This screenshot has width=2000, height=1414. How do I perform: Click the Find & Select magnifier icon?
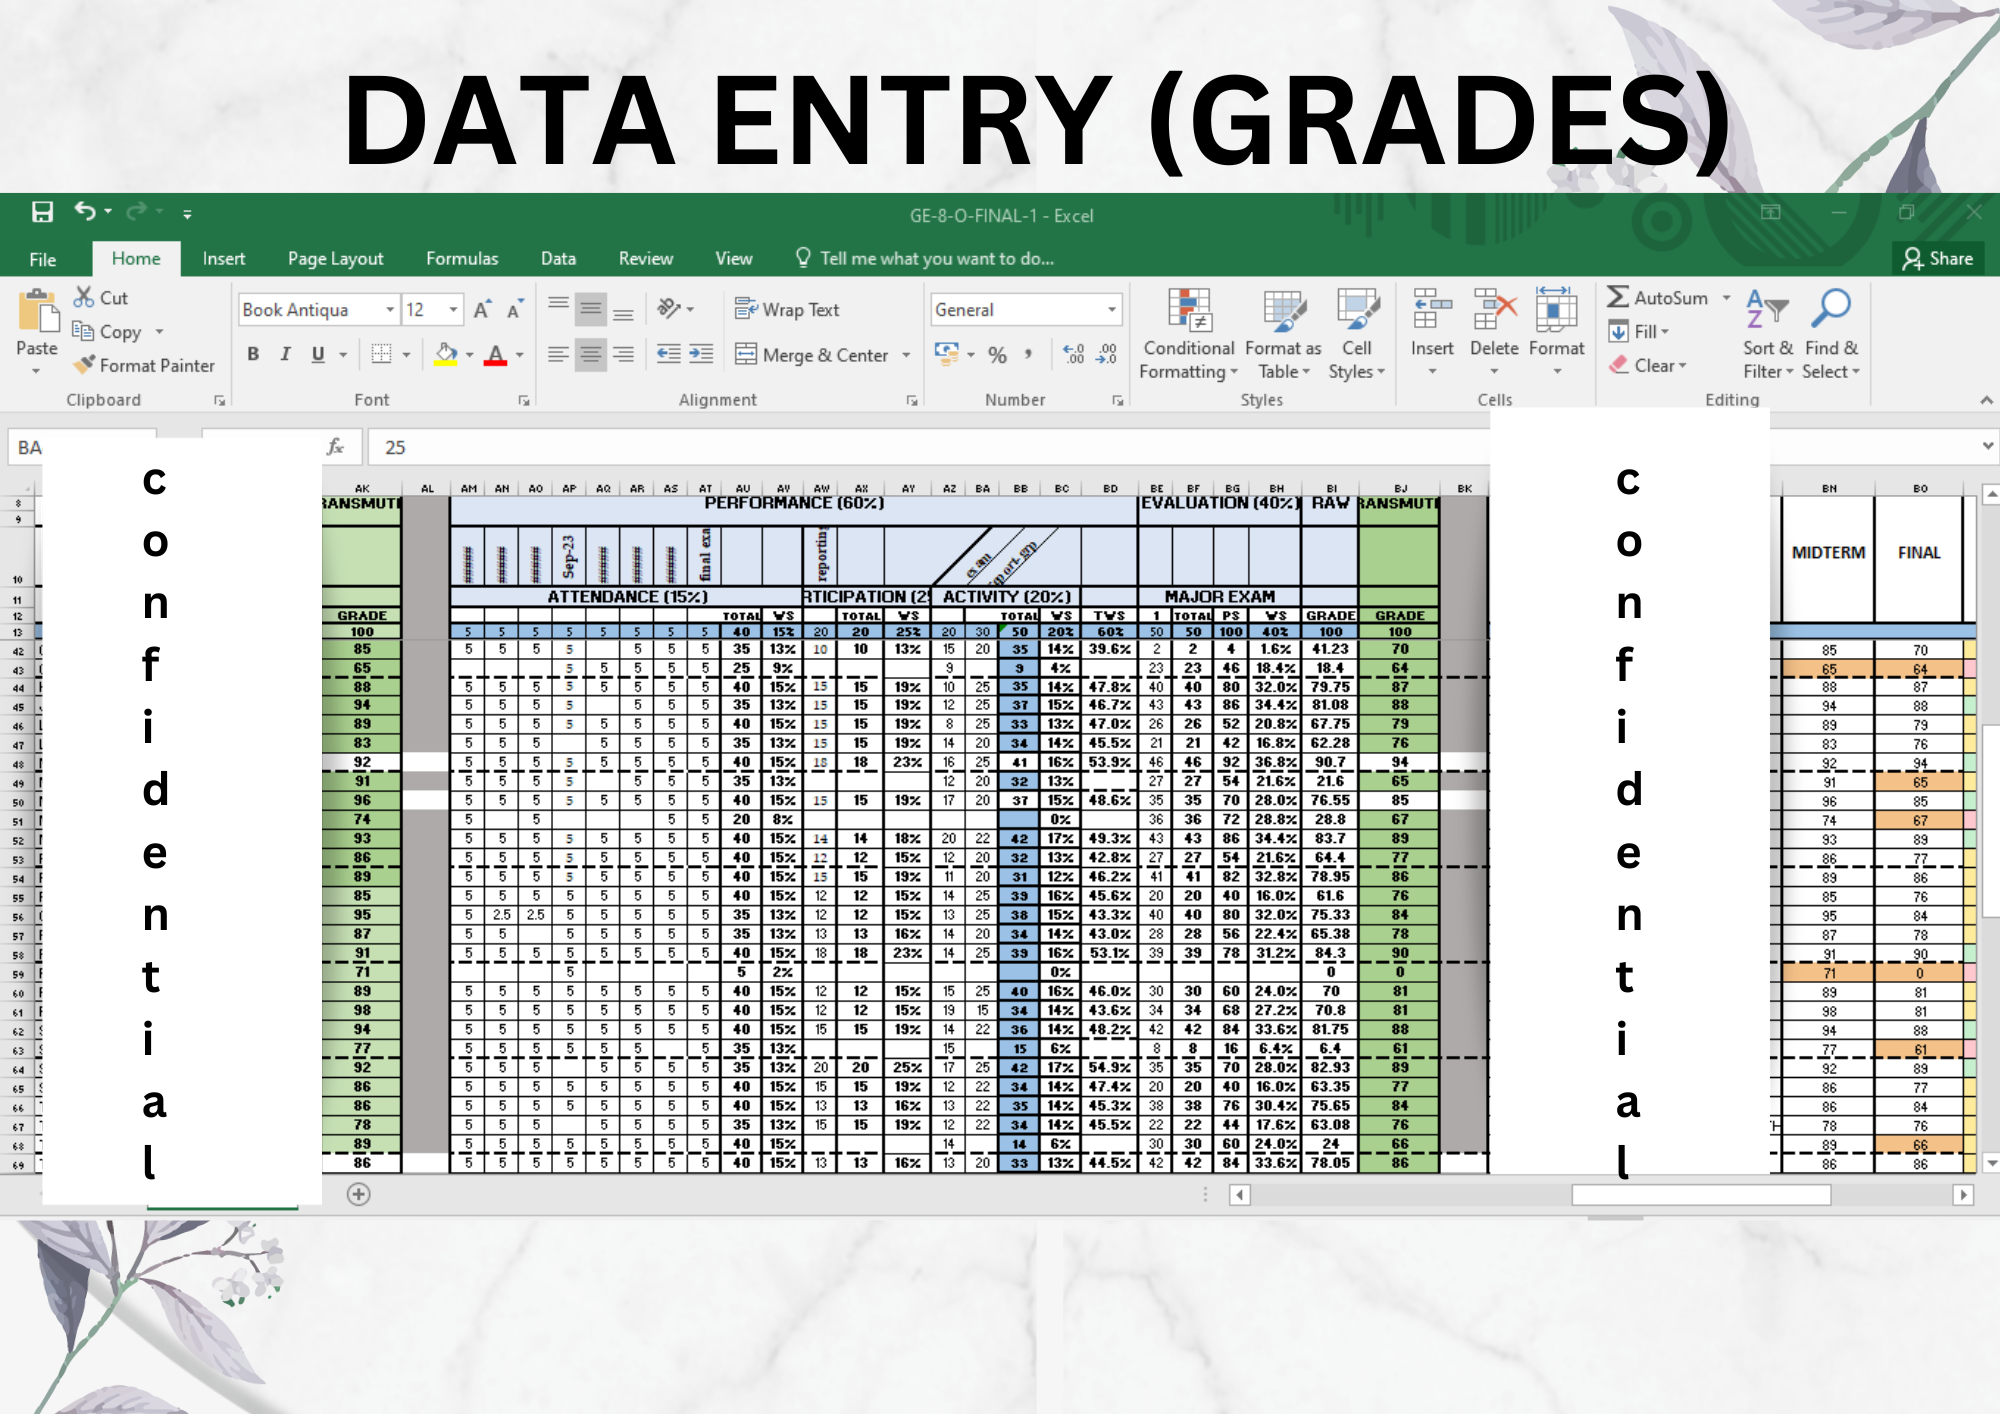coord(1830,309)
